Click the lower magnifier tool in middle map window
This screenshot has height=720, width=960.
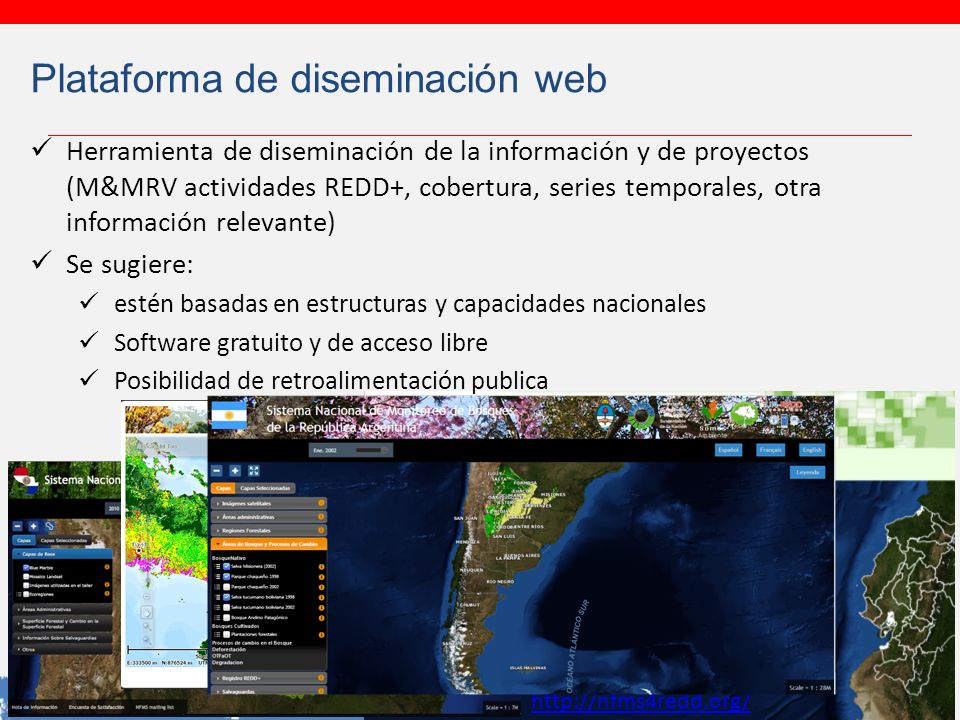click(x=147, y=640)
